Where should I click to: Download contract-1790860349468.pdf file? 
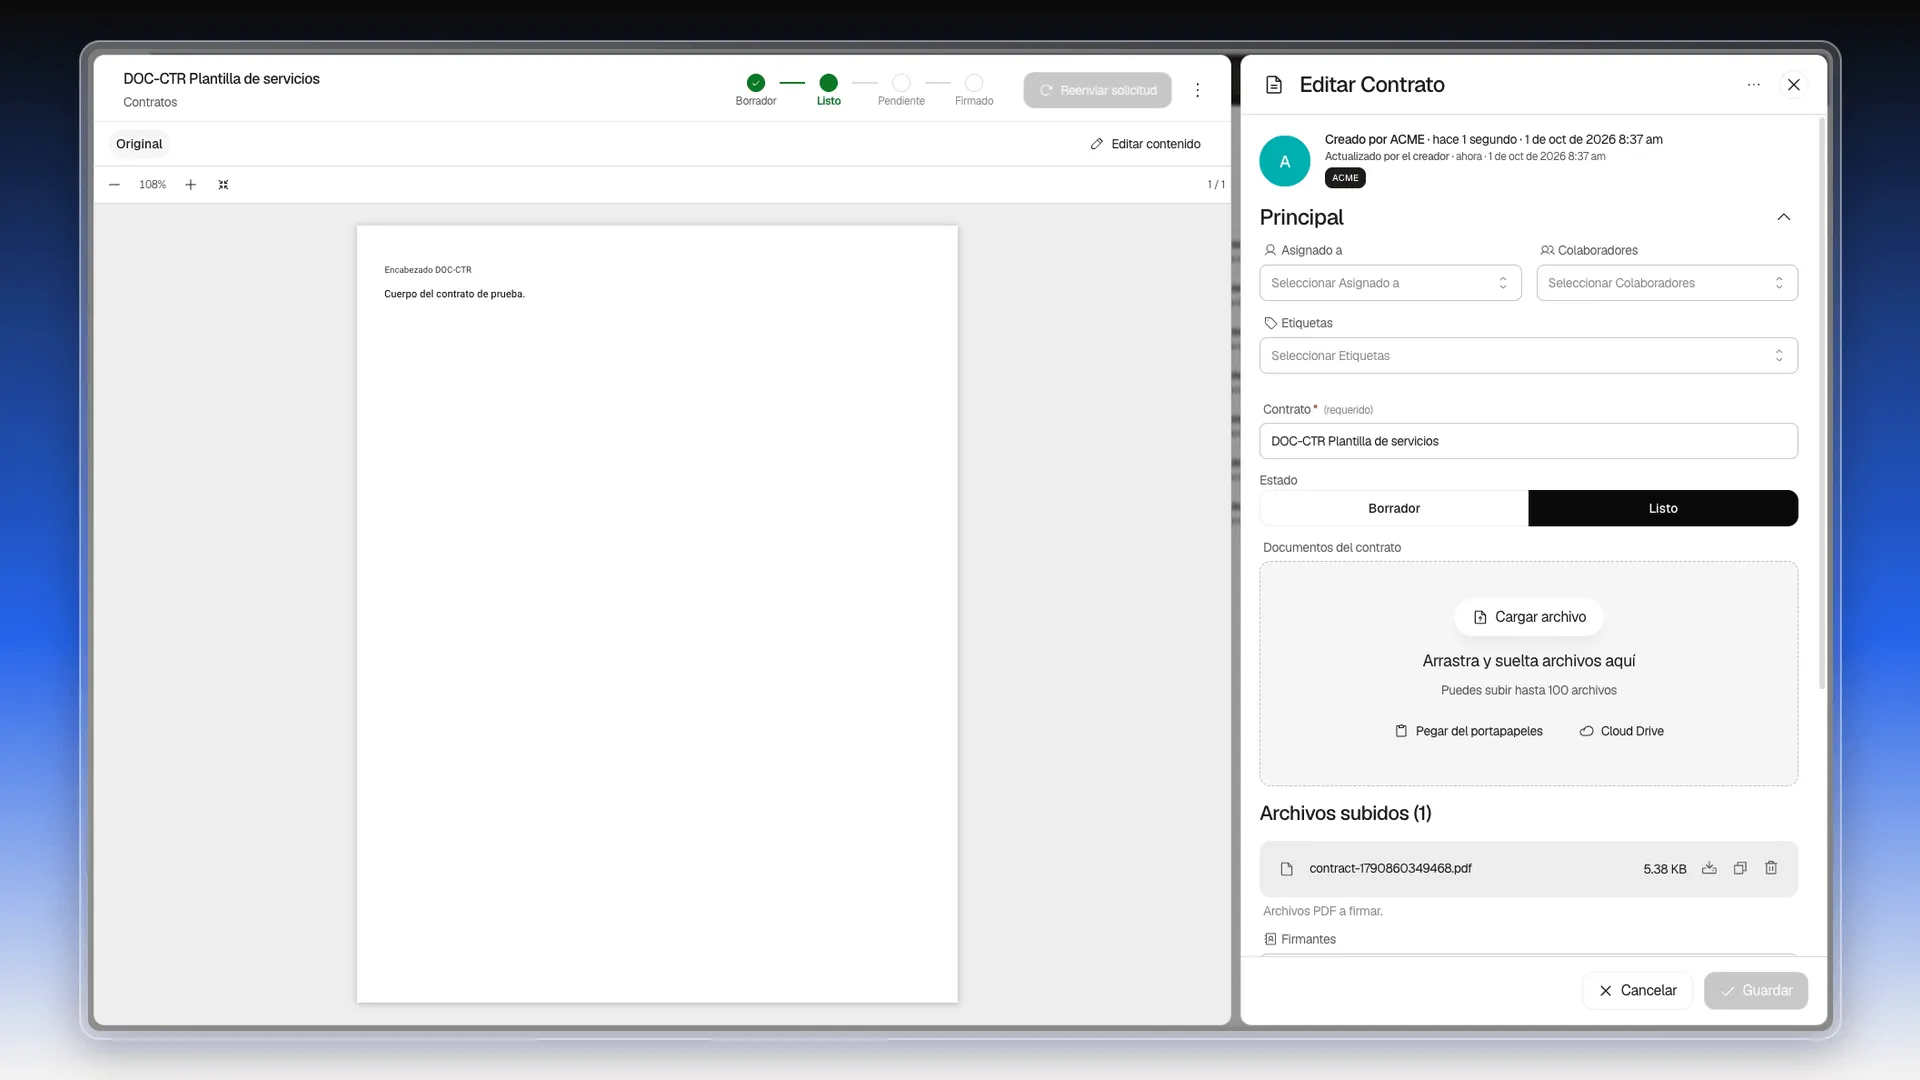(x=1709, y=869)
